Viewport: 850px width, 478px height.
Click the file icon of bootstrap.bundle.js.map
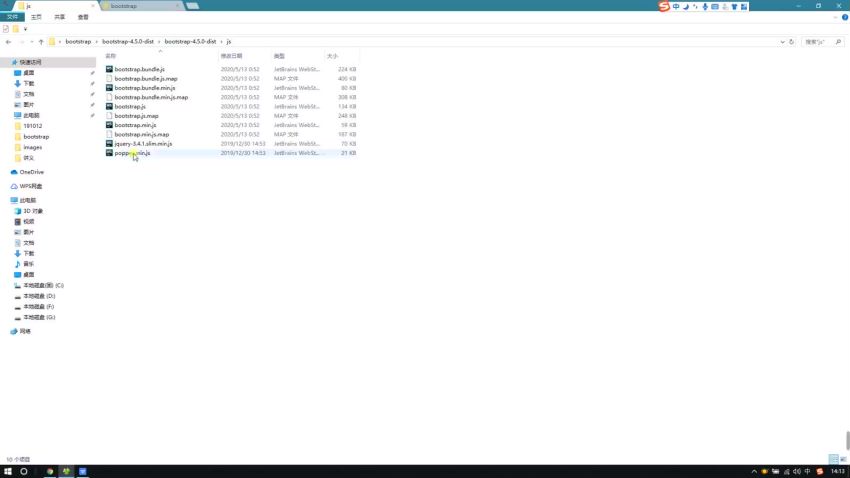pyautogui.click(x=109, y=79)
